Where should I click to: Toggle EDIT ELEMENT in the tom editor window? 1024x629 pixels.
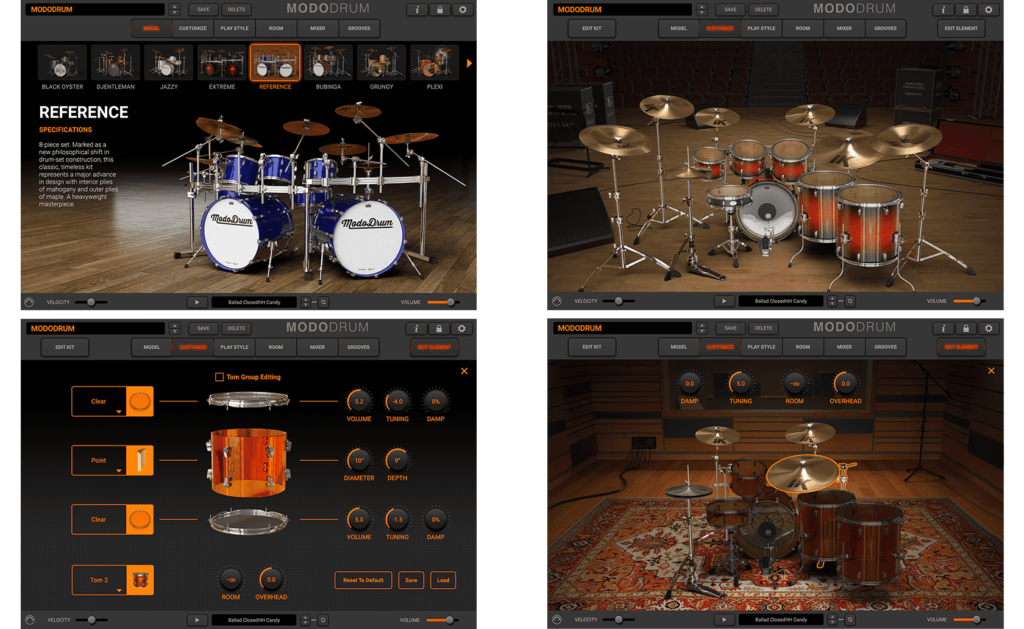pos(434,347)
